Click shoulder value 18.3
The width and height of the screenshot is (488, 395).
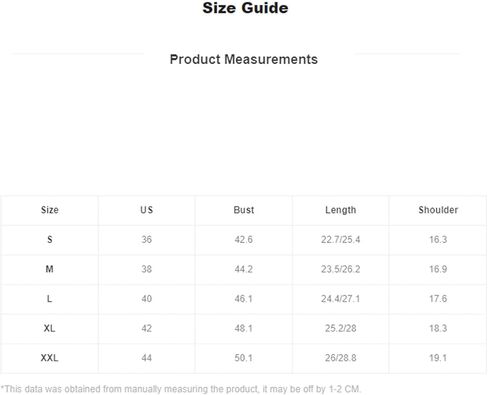438,328
